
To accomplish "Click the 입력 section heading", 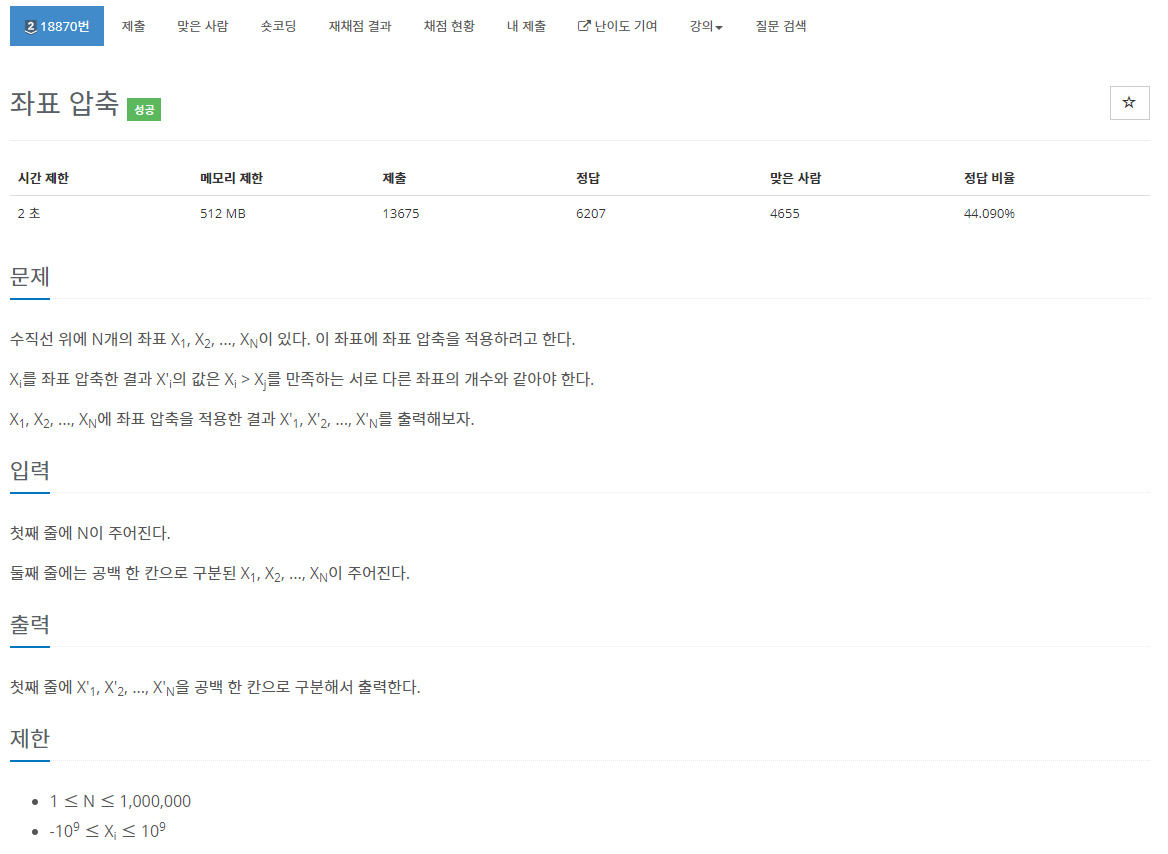I will pyautogui.click(x=30, y=471).
